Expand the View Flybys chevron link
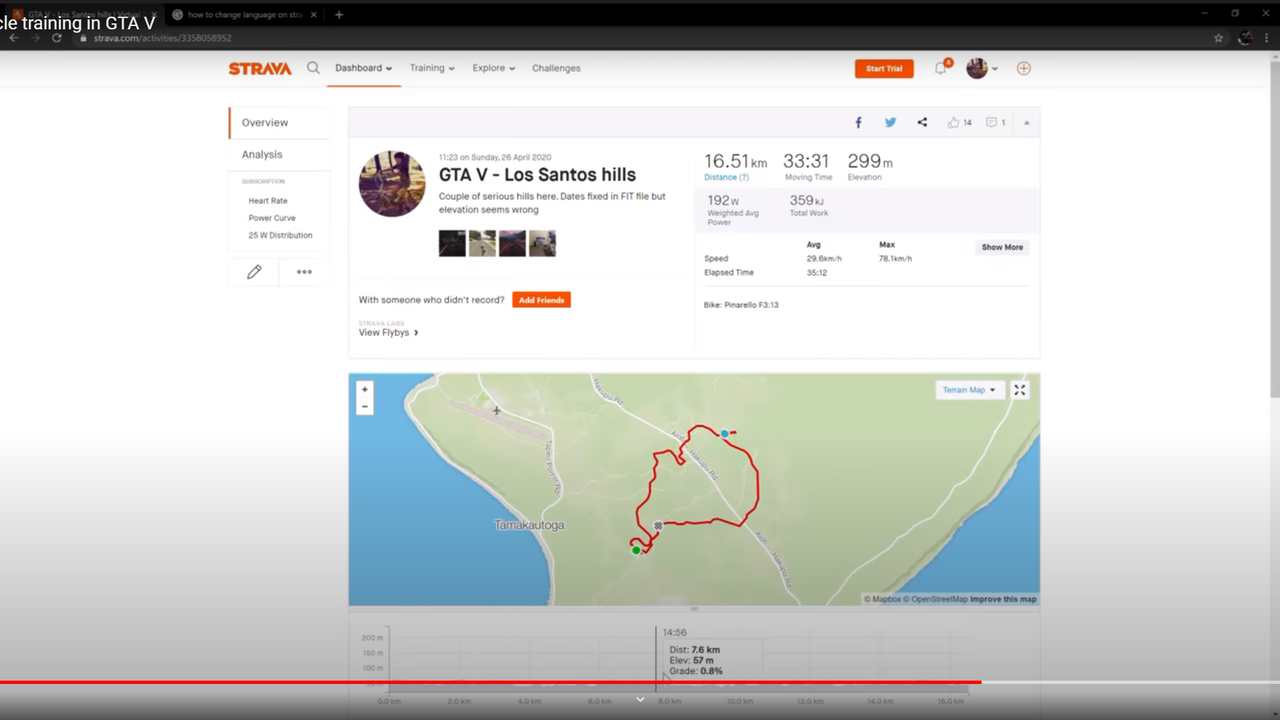 pyautogui.click(x=389, y=332)
